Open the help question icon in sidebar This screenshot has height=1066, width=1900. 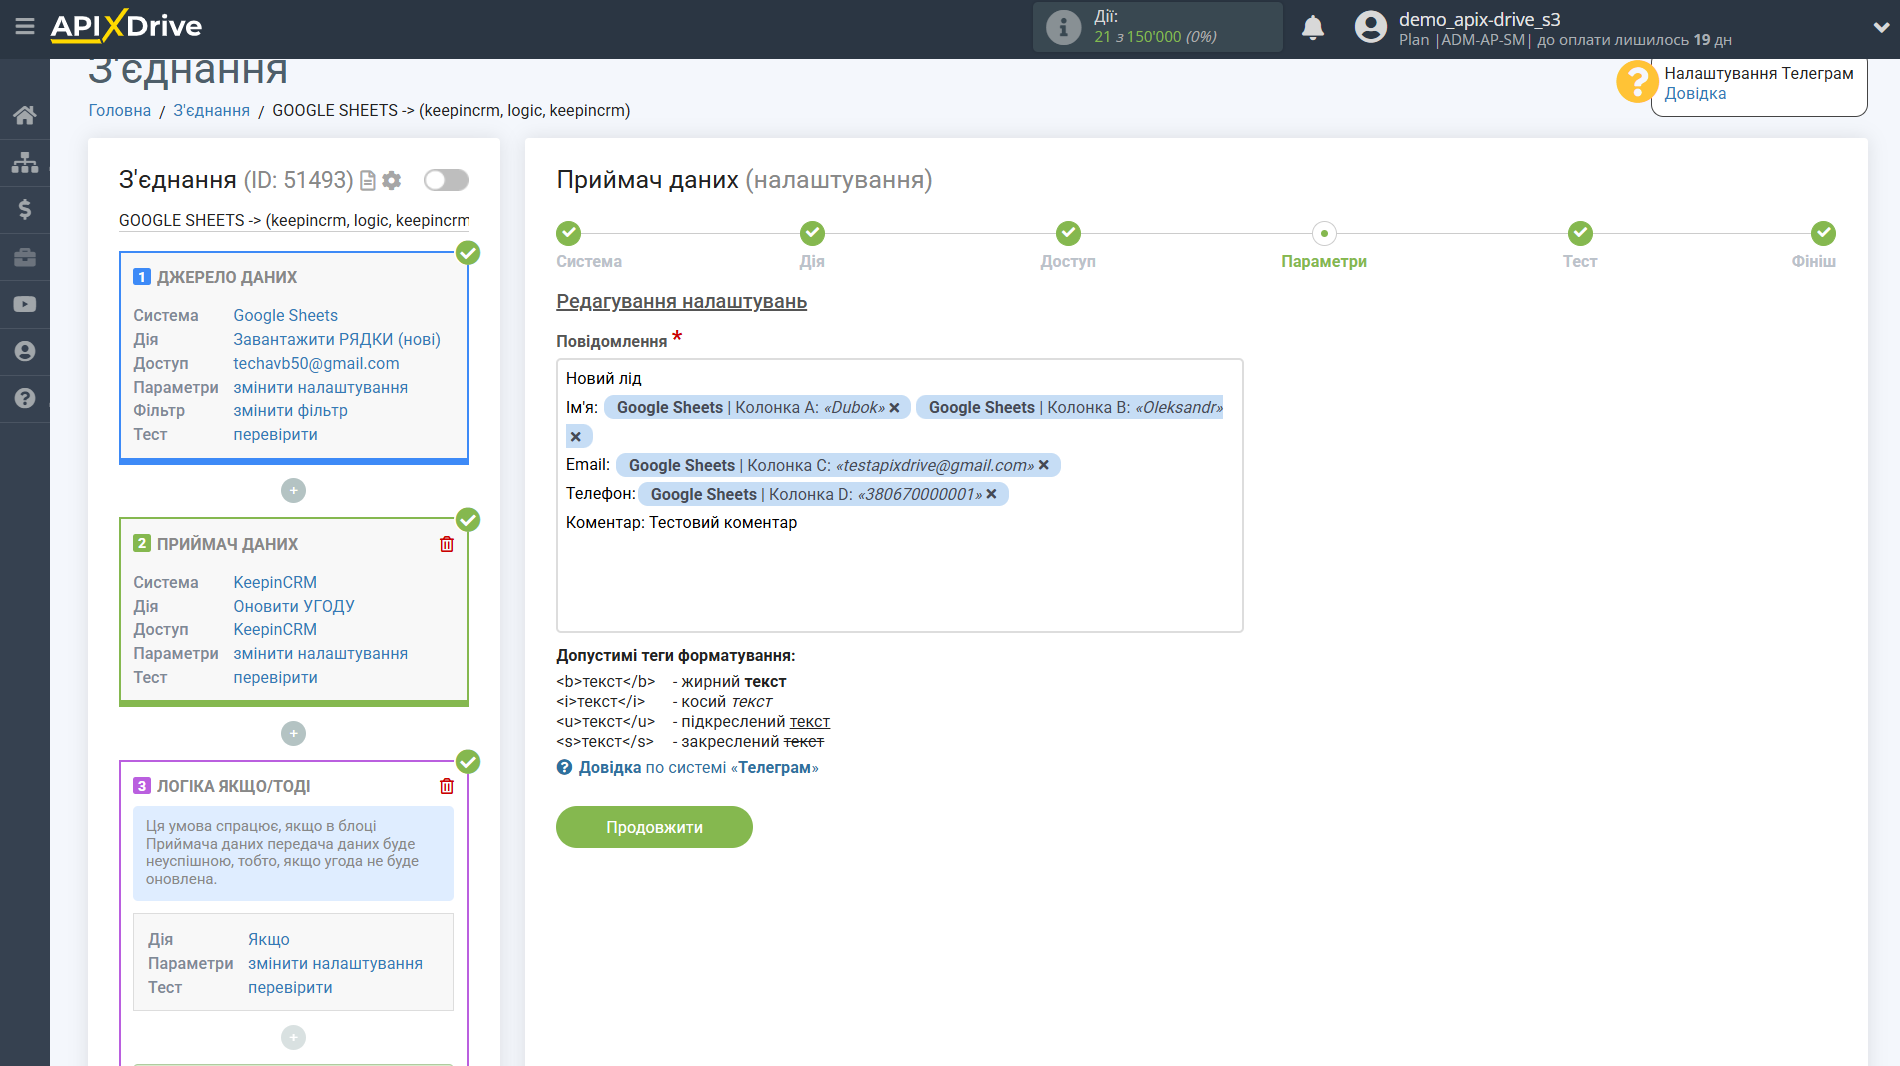click(x=25, y=398)
